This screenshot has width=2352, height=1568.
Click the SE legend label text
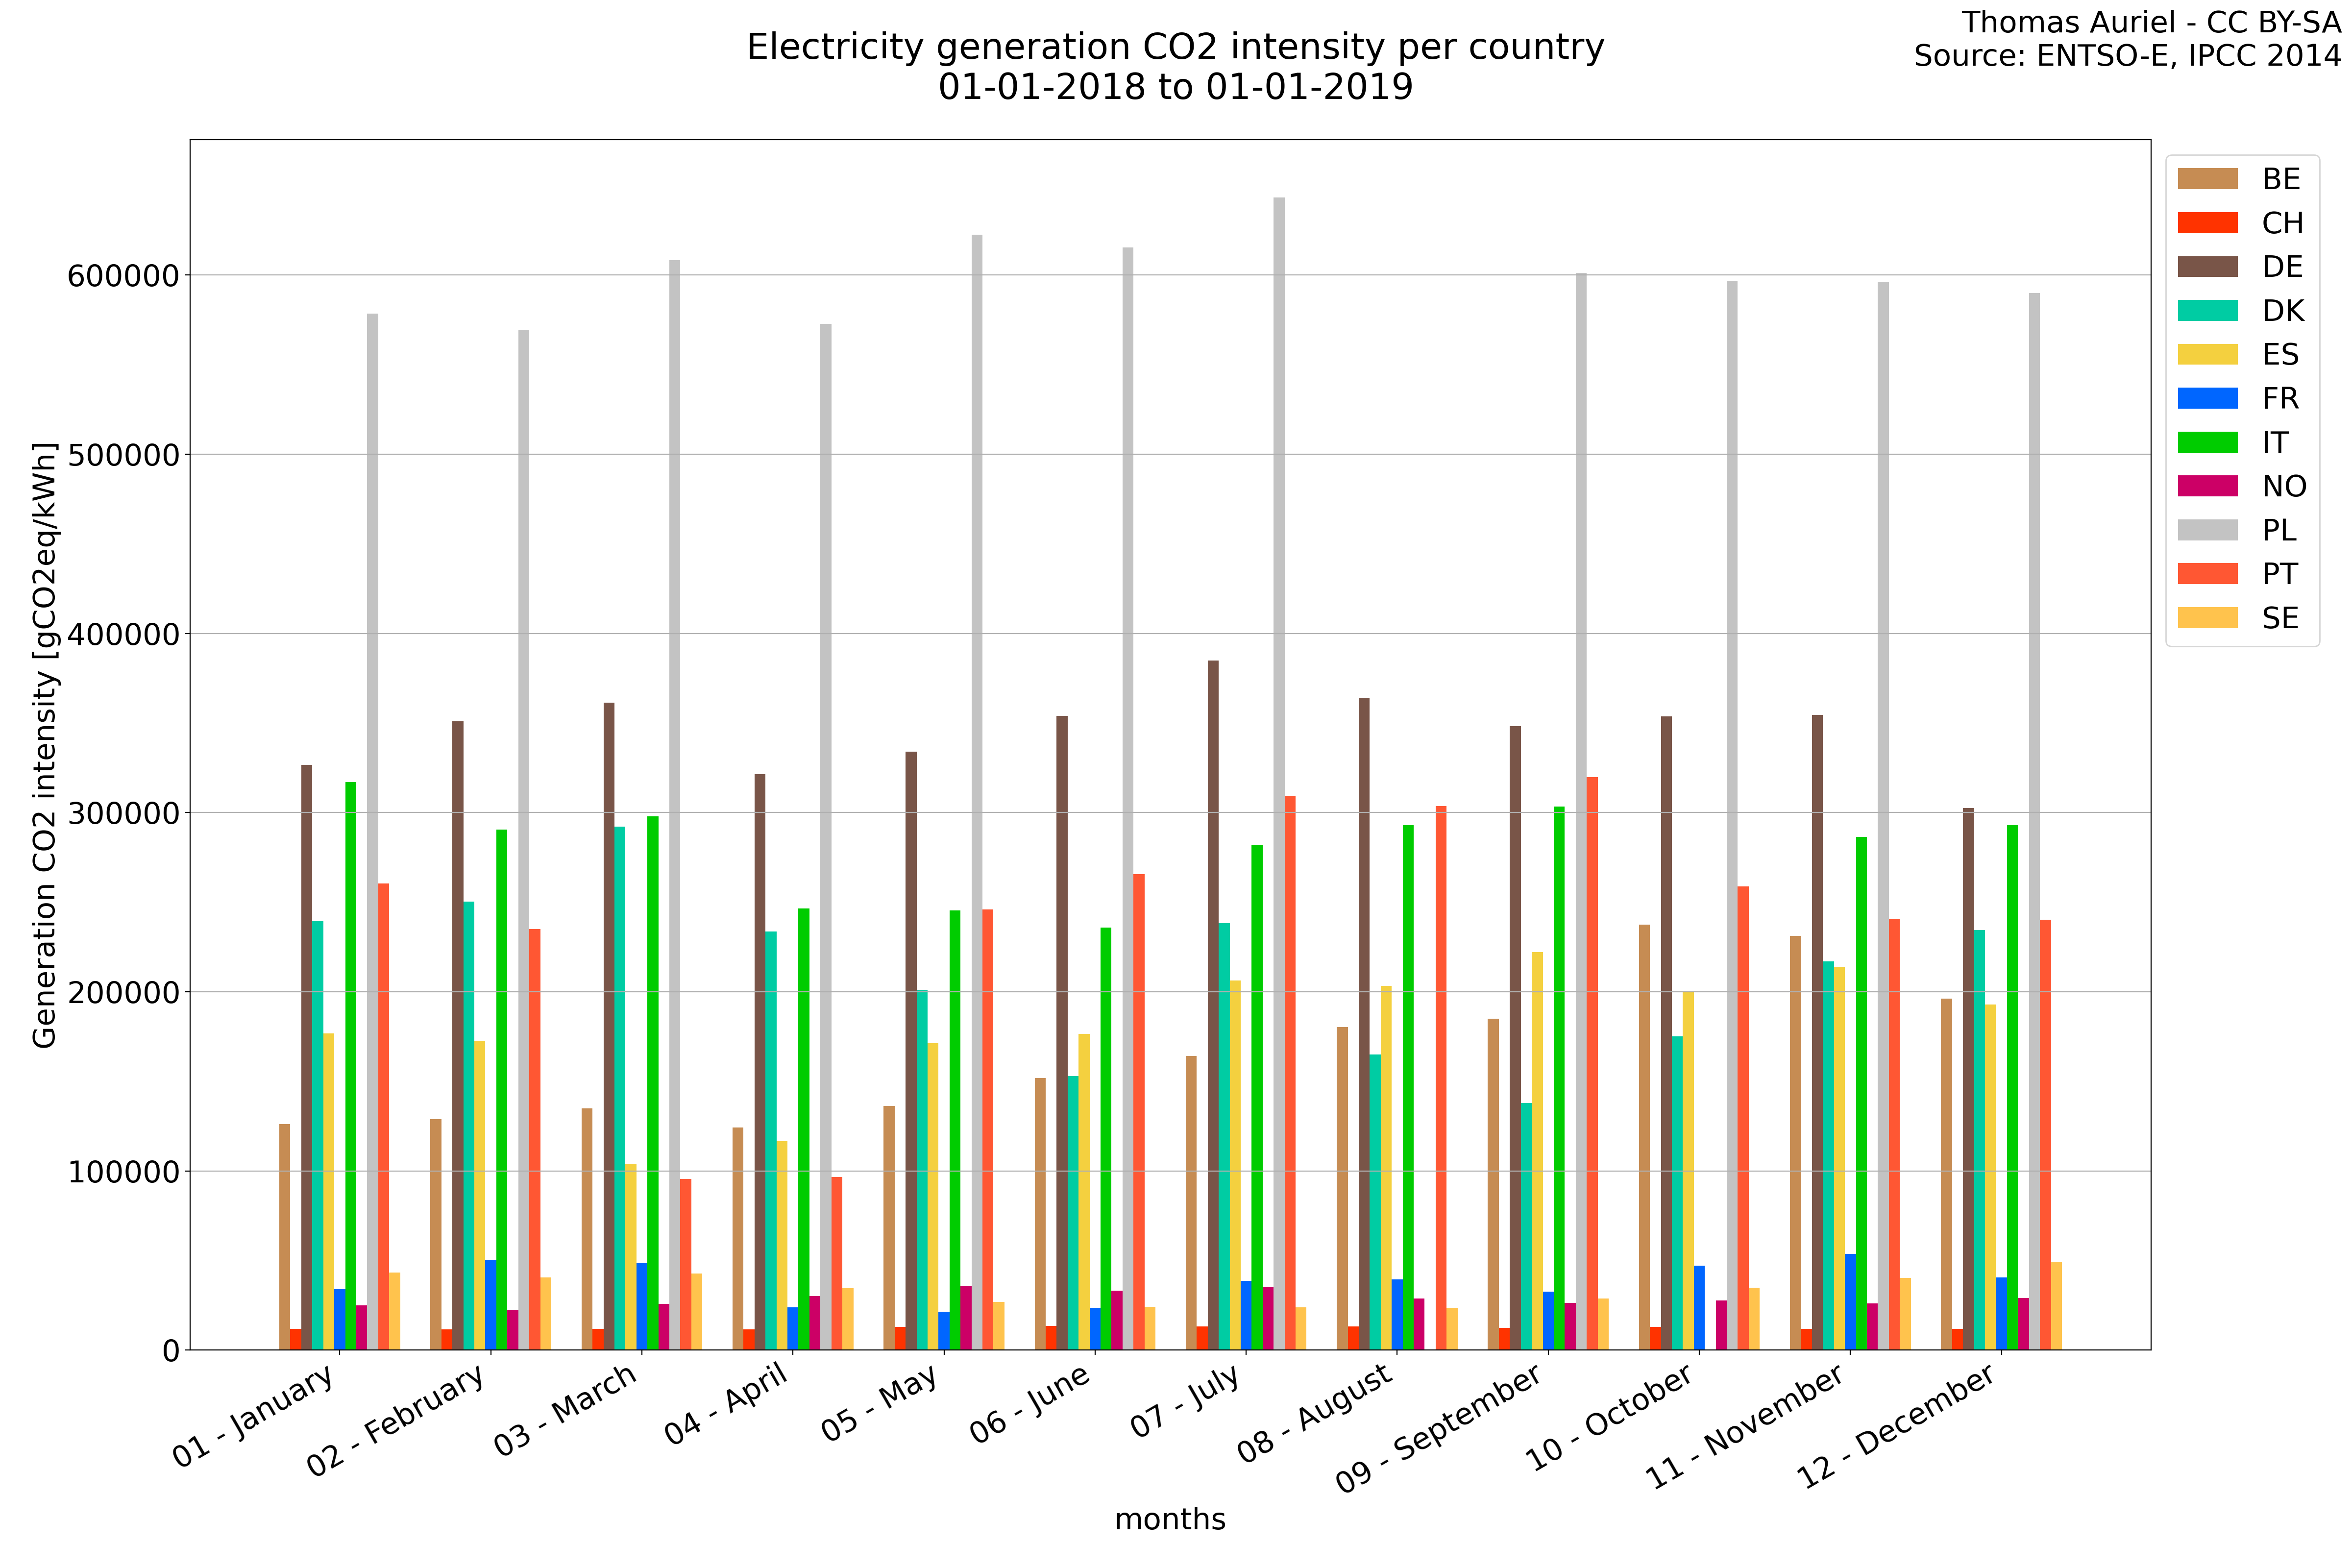pyautogui.click(x=2280, y=619)
